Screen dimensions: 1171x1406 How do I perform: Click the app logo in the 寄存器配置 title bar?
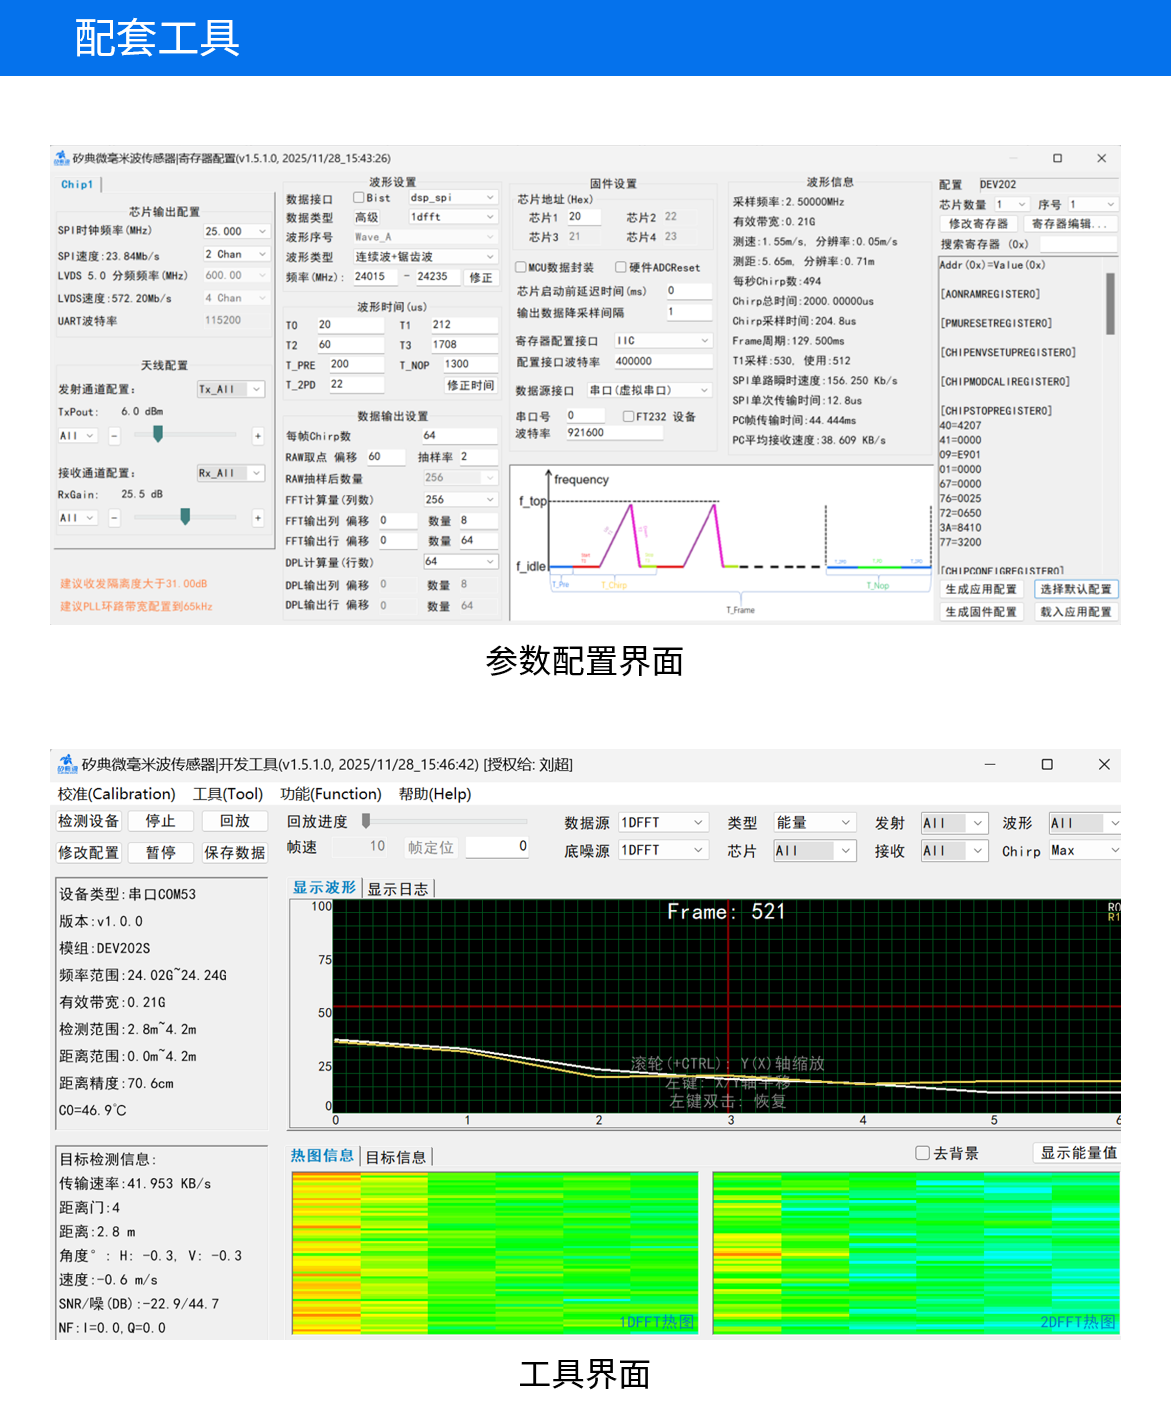pyautogui.click(x=62, y=158)
